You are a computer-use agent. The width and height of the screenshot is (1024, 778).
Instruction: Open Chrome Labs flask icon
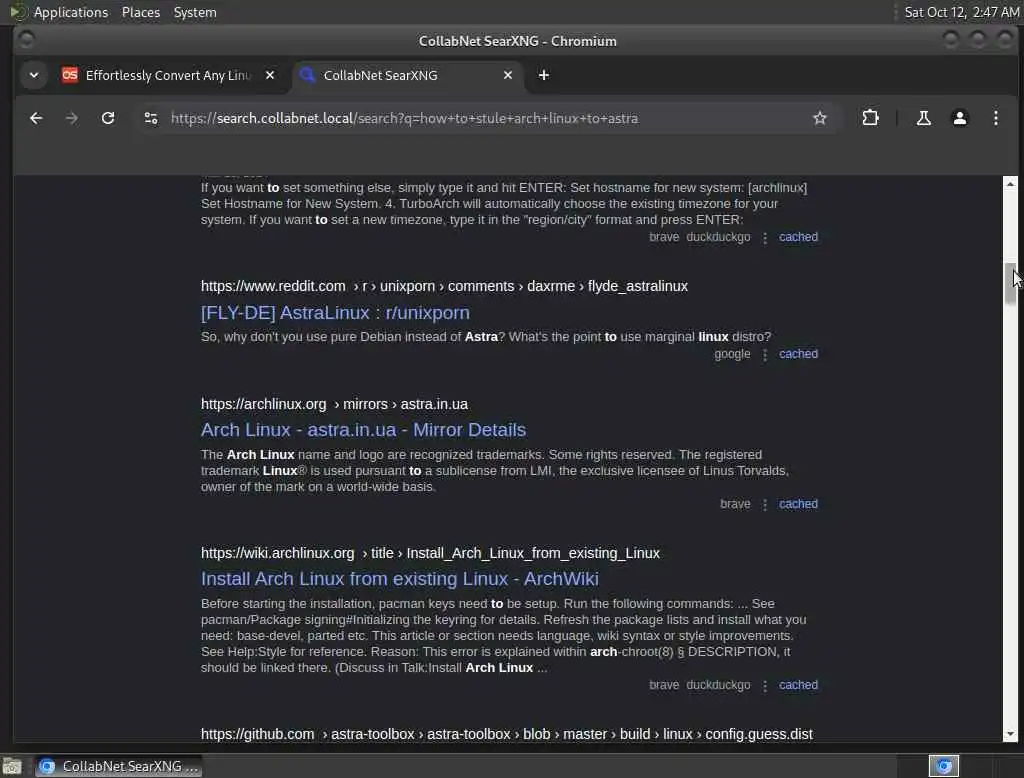pos(923,118)
